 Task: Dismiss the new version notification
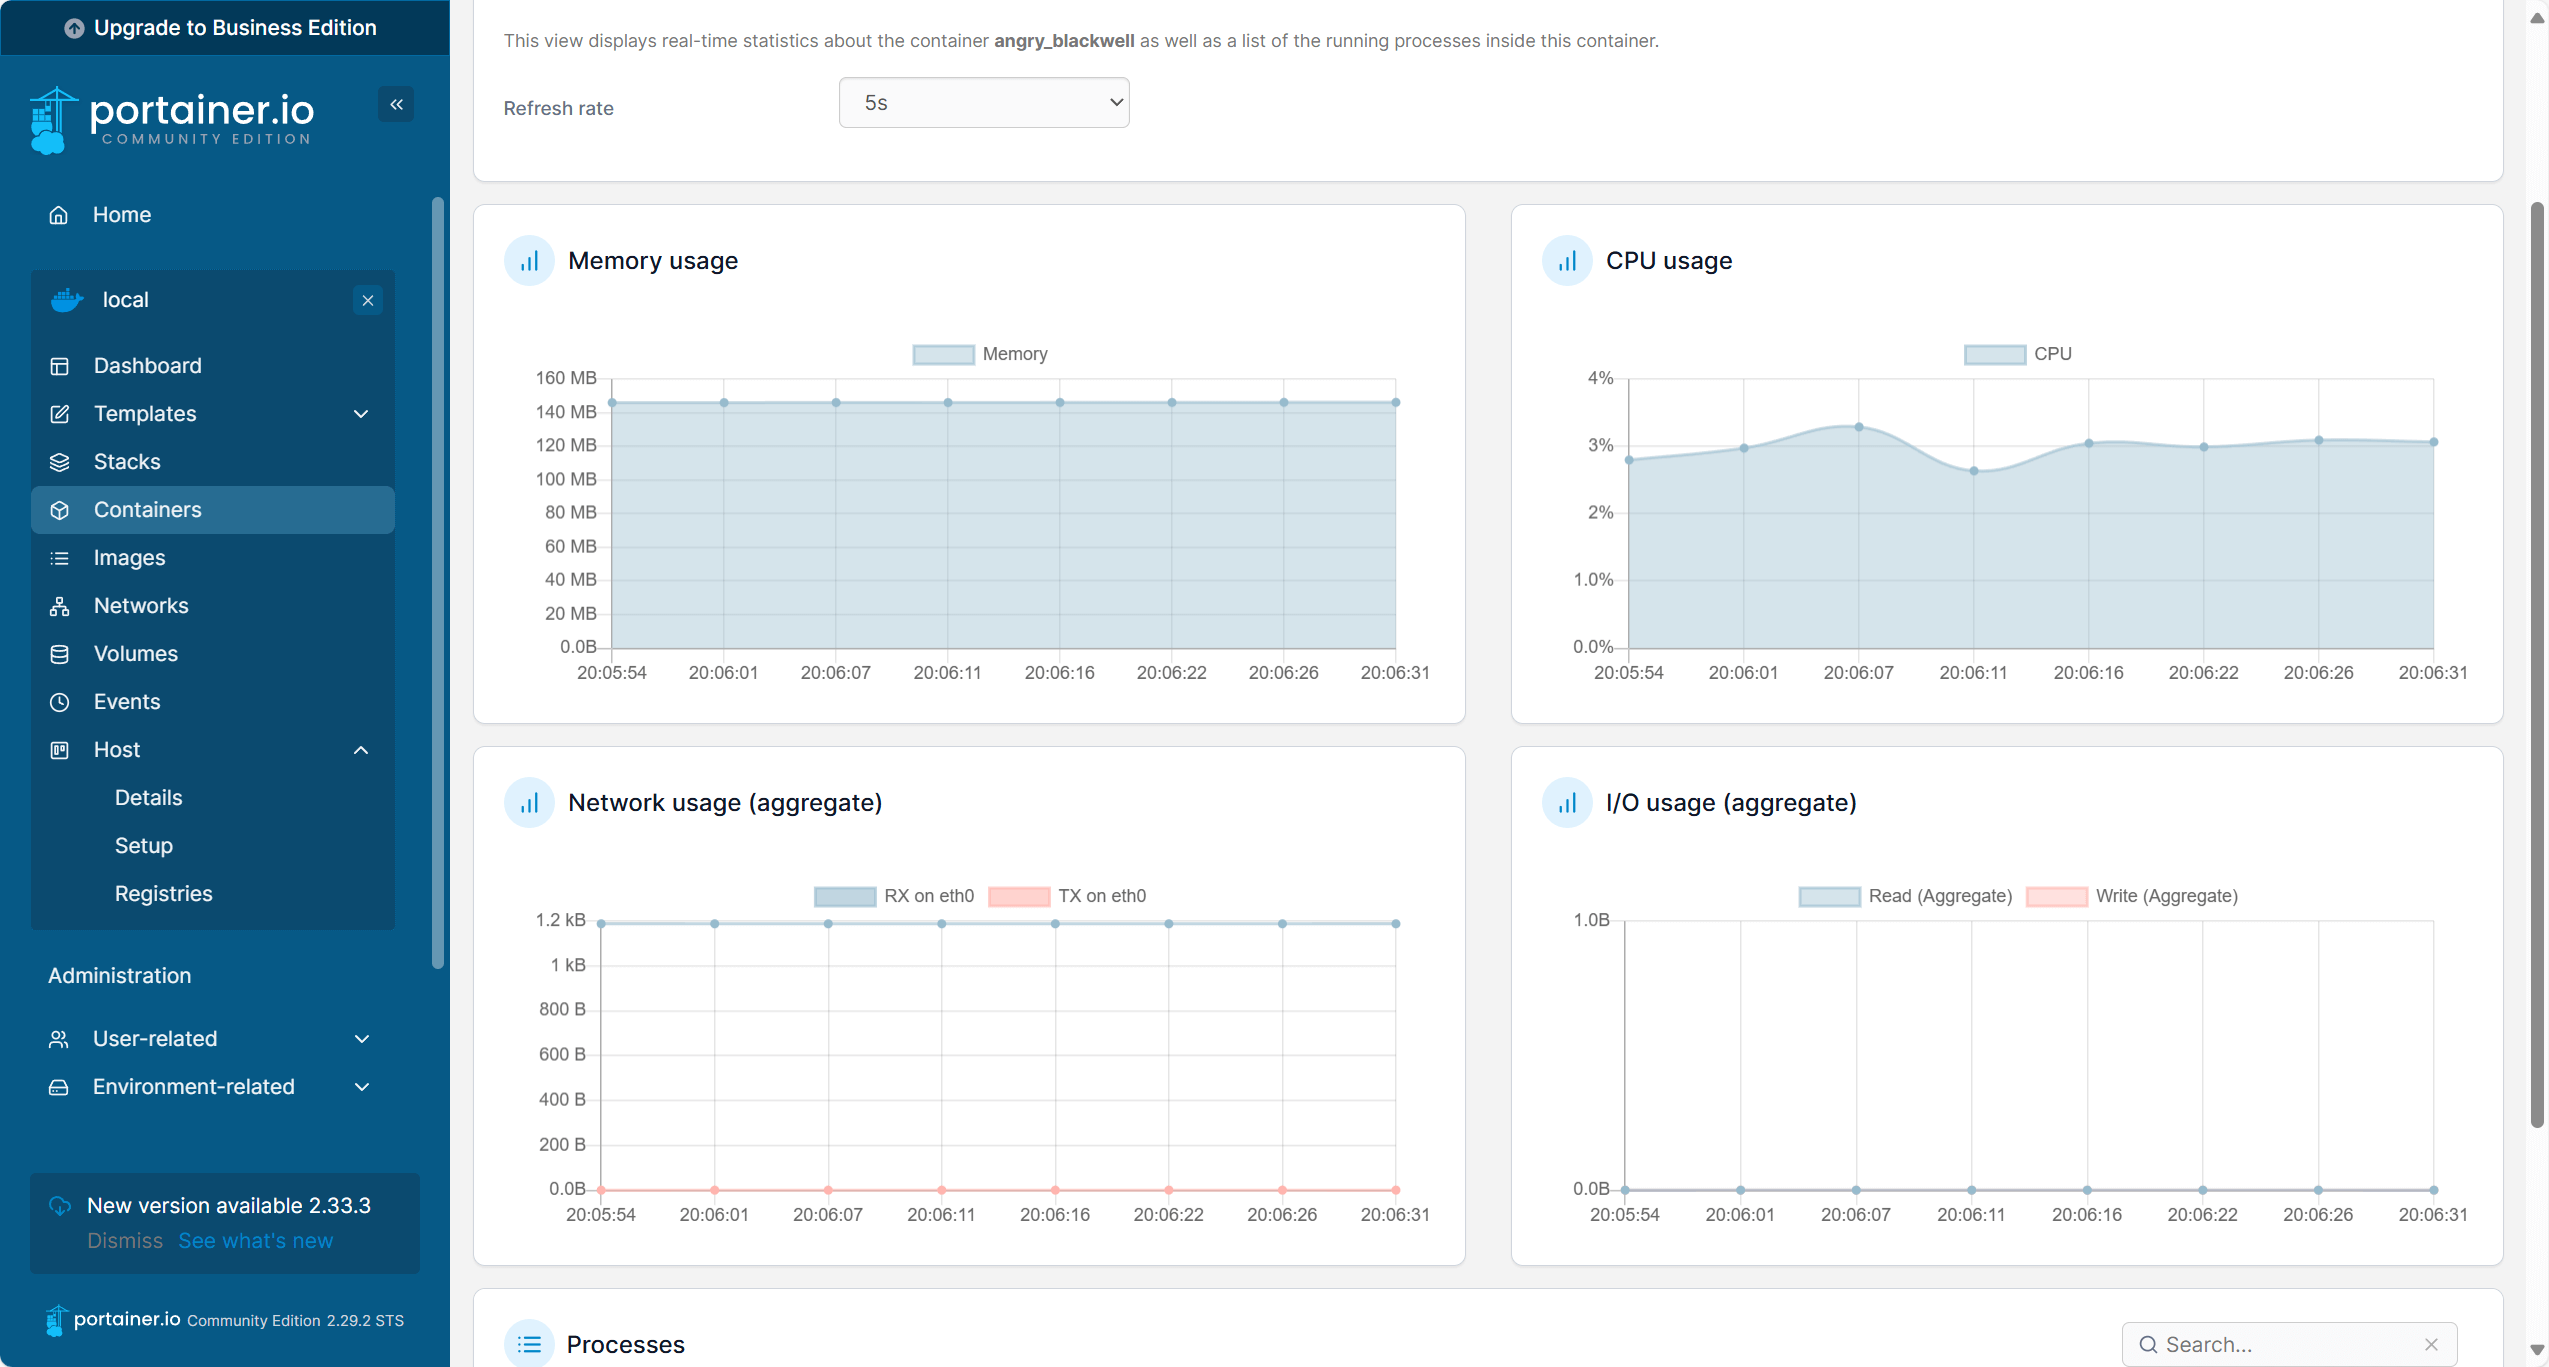click(x=124, y=1240)
